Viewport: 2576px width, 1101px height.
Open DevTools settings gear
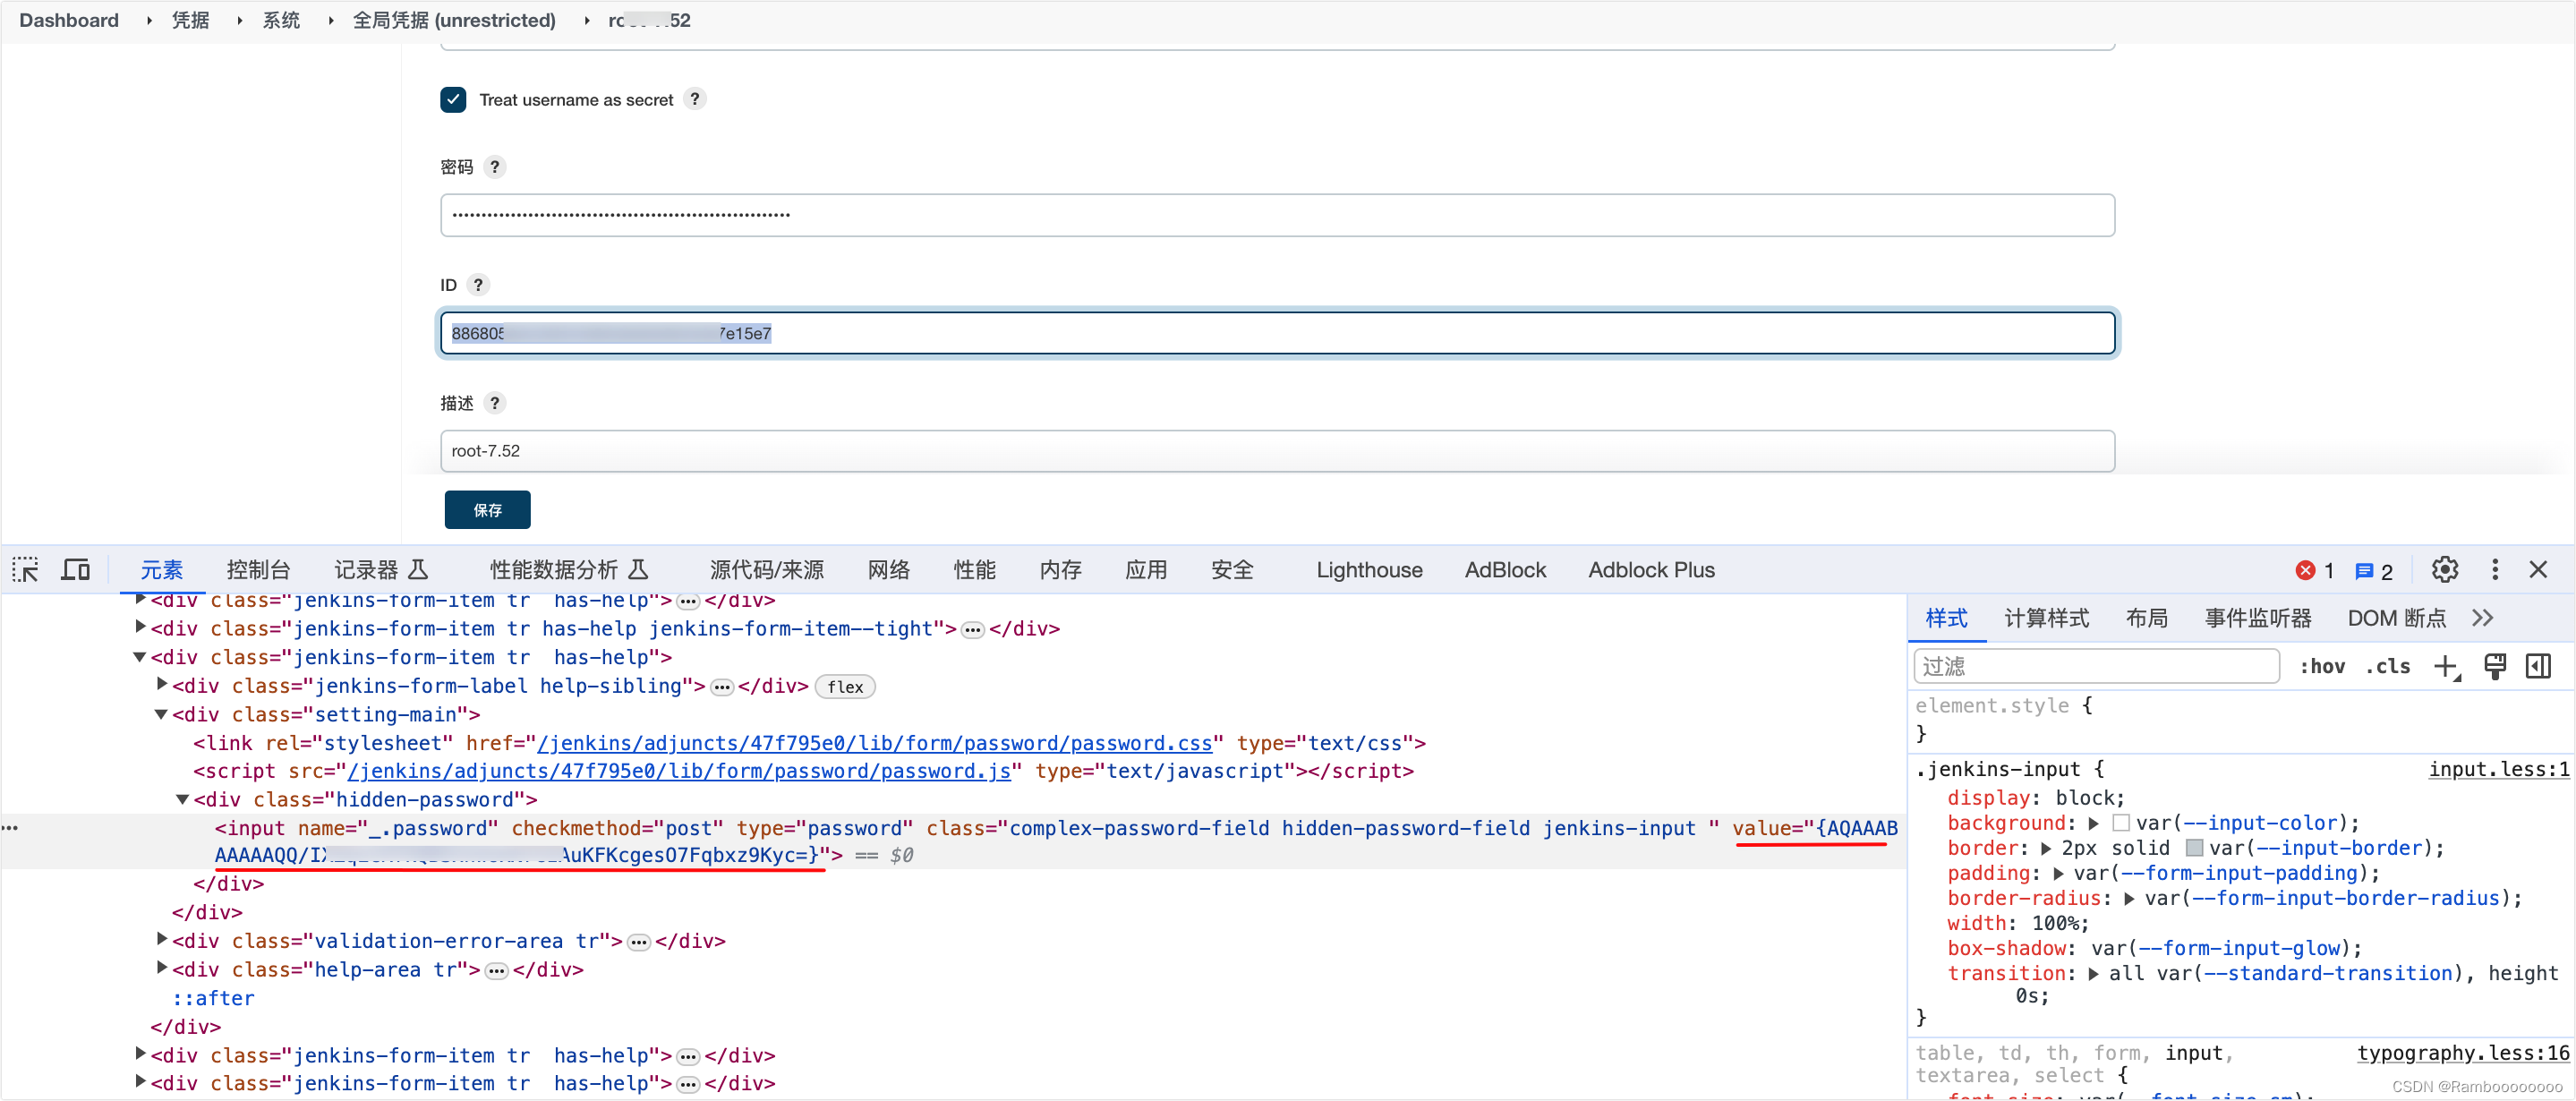[2444, 570]
